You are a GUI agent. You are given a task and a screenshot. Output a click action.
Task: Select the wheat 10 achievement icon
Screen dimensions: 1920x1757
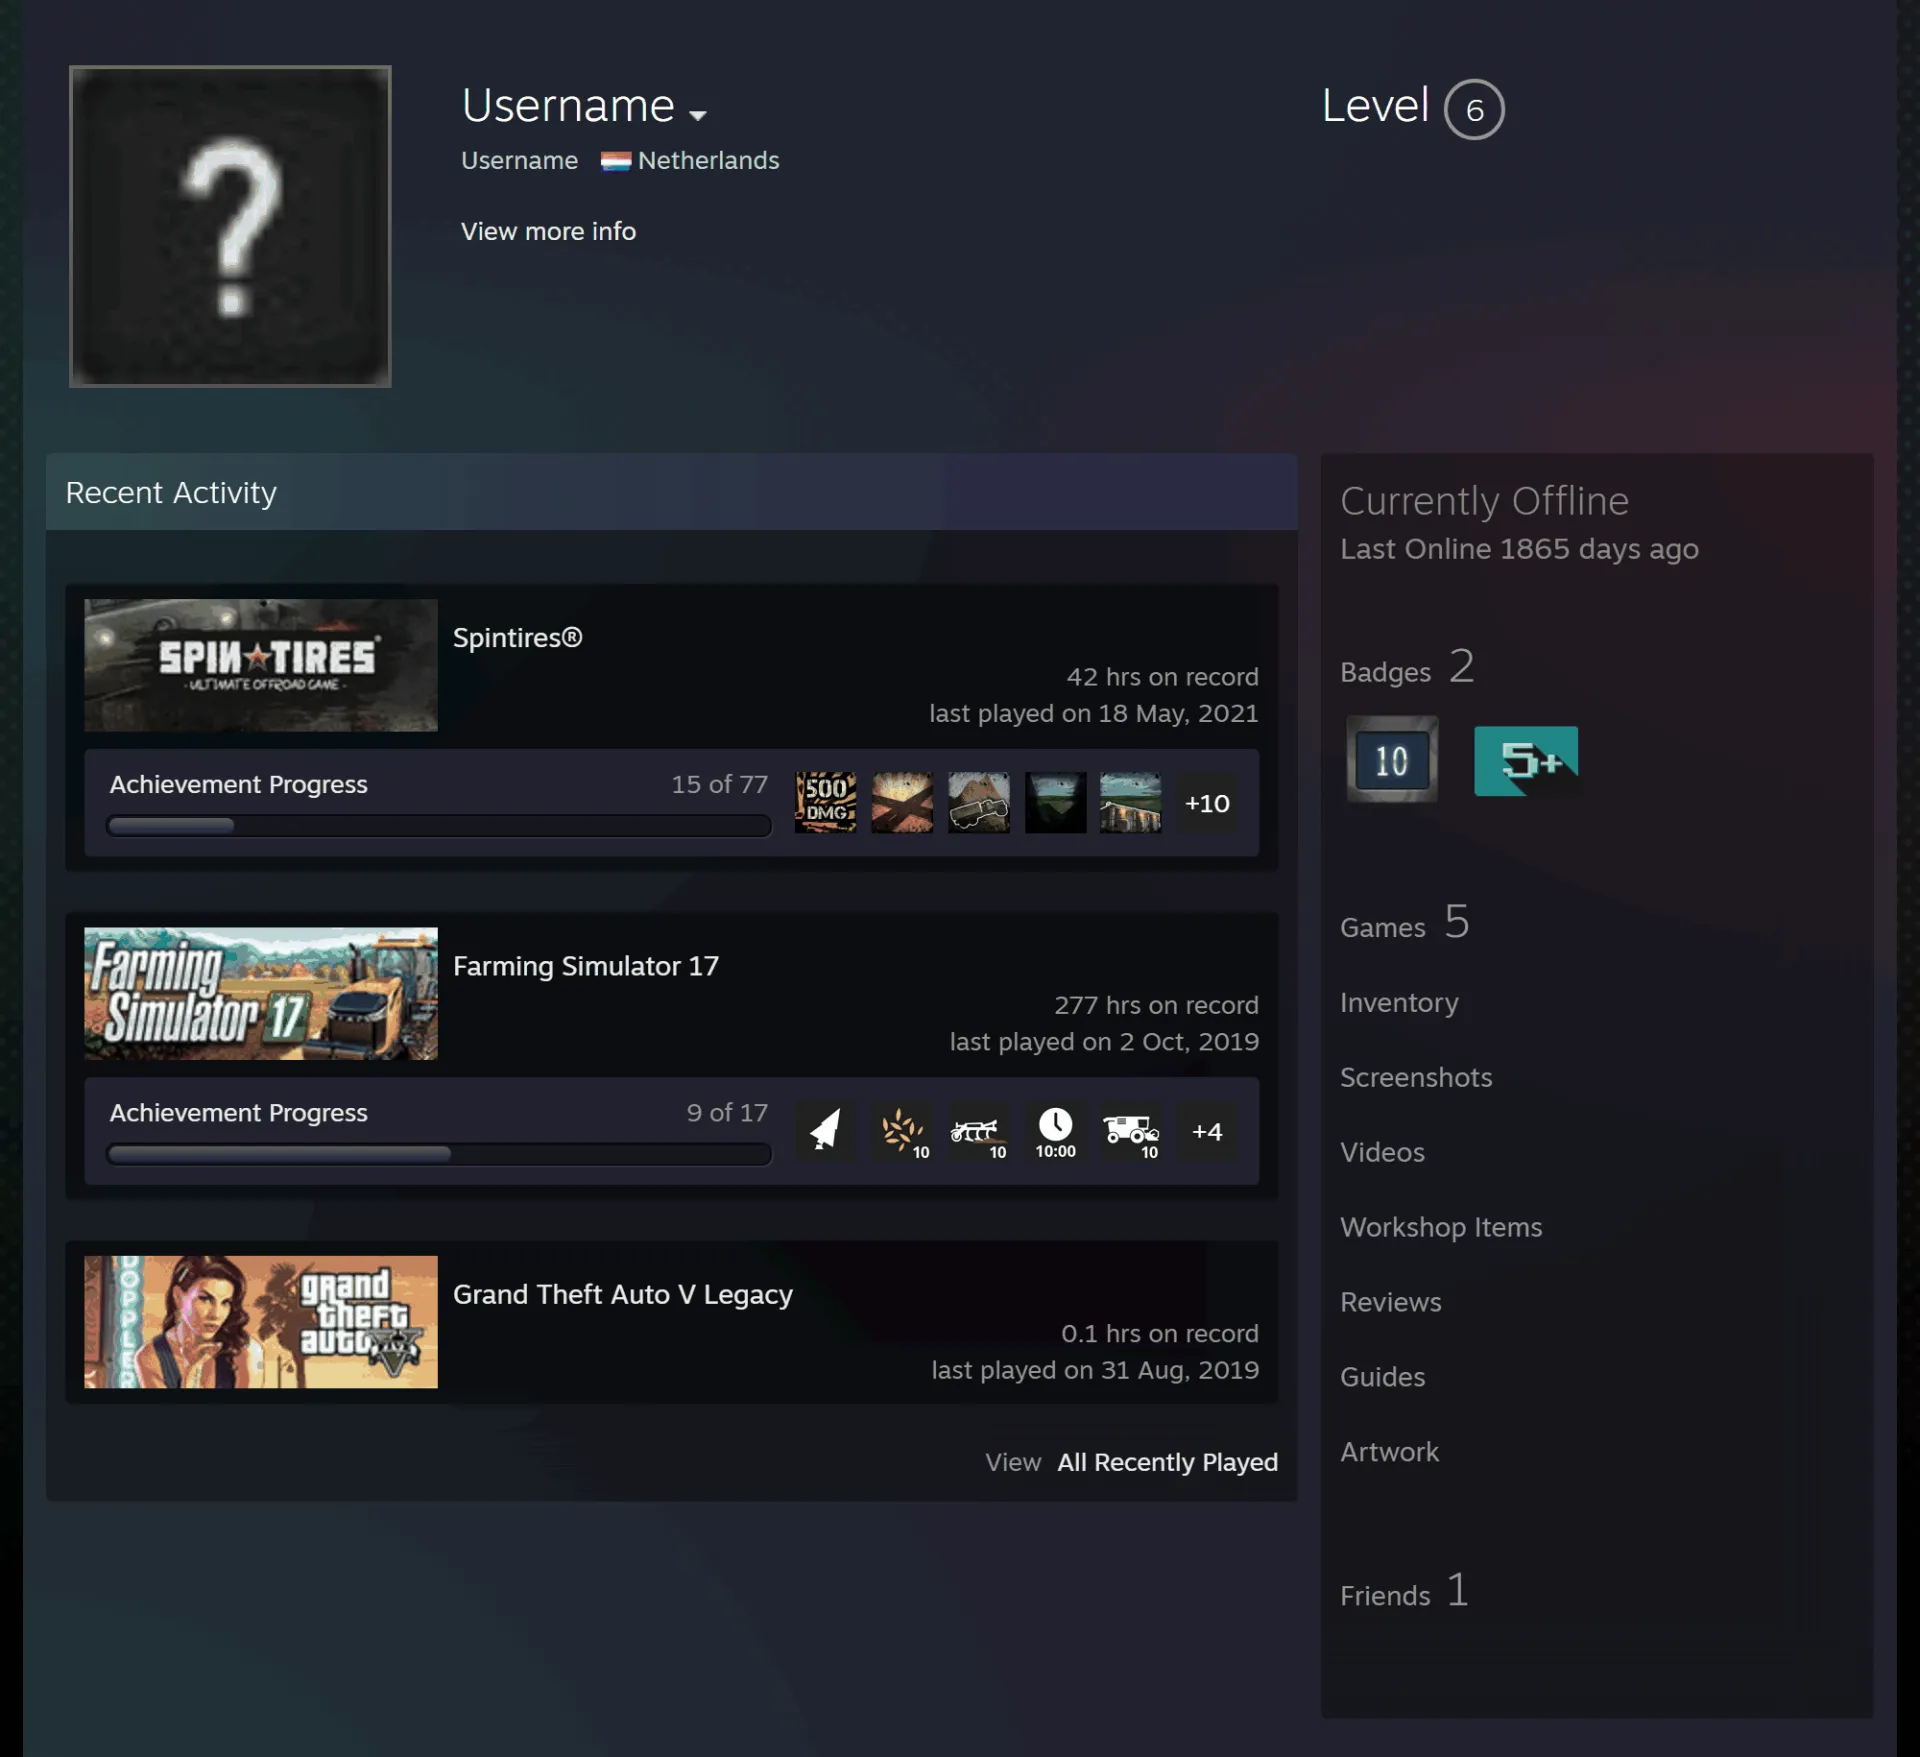902,1131
